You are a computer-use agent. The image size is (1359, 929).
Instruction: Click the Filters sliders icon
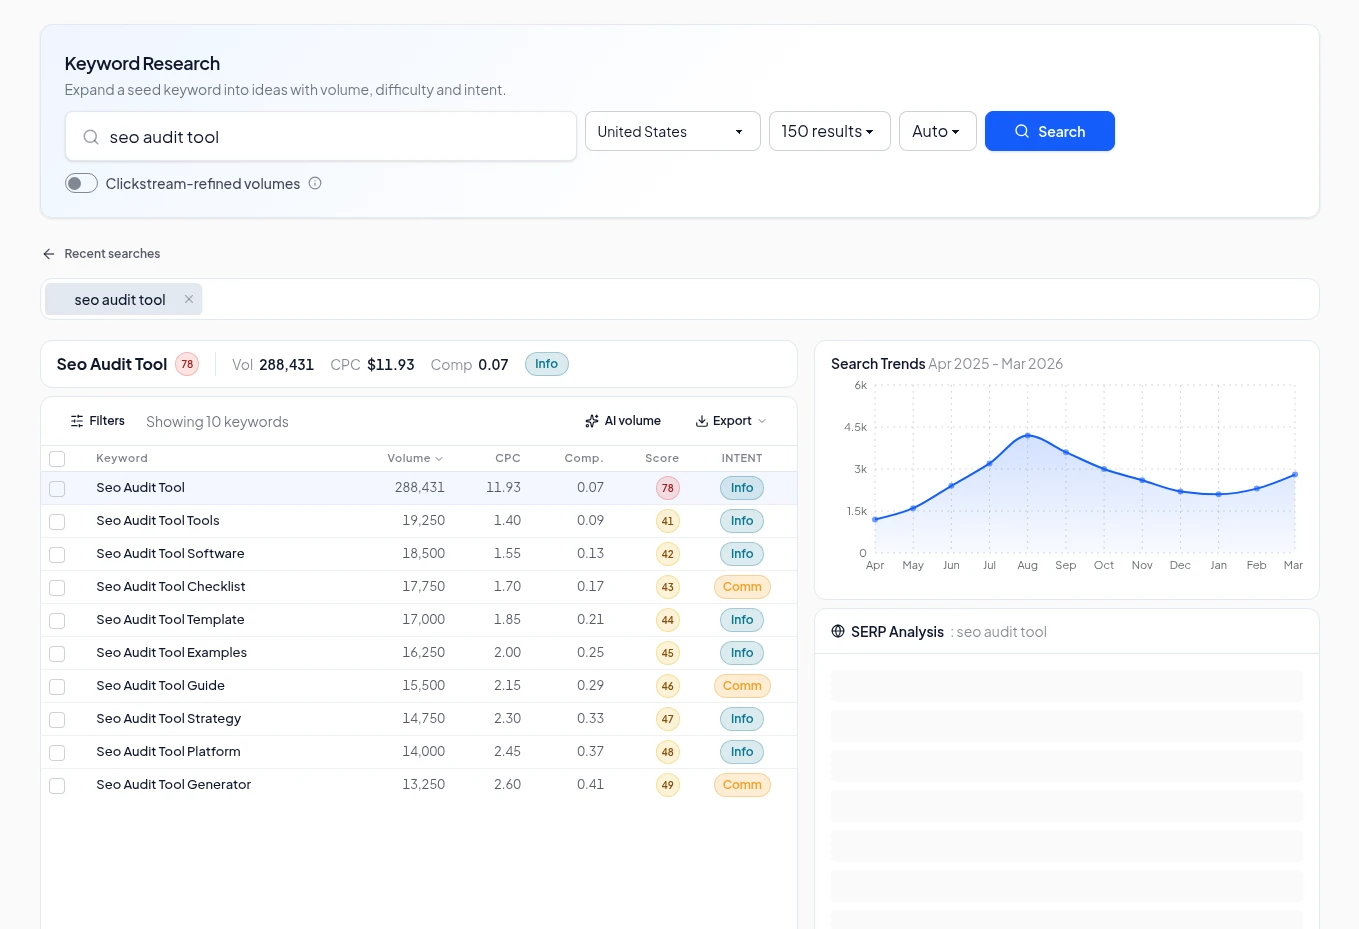pyautogui.click(x=77, y=421)
